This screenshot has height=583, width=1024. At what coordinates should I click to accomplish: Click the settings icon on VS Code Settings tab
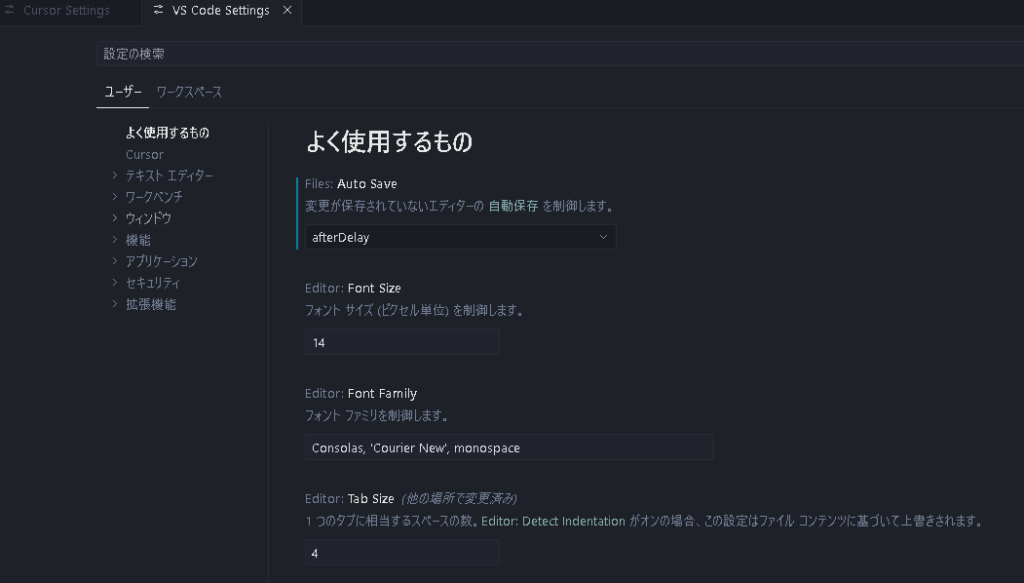click(158, 10)
